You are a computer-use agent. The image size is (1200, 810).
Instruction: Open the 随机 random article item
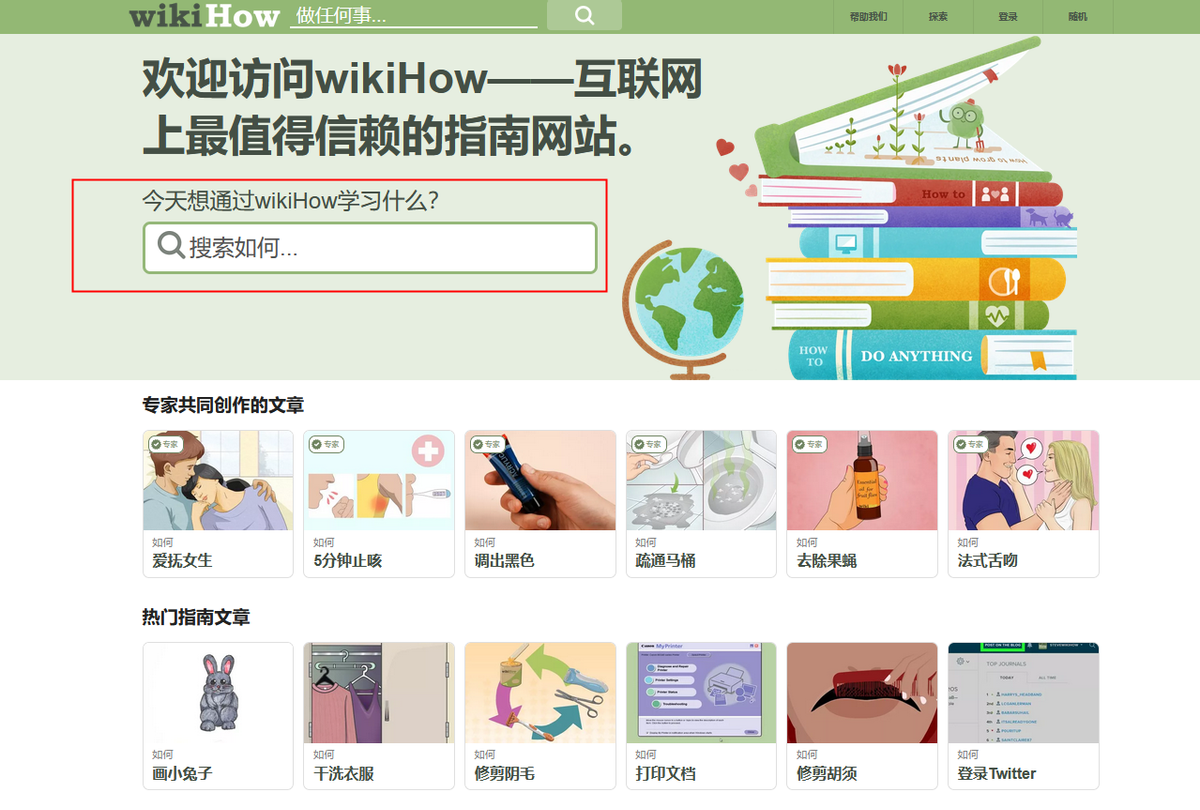click(x=1078, y=17)
